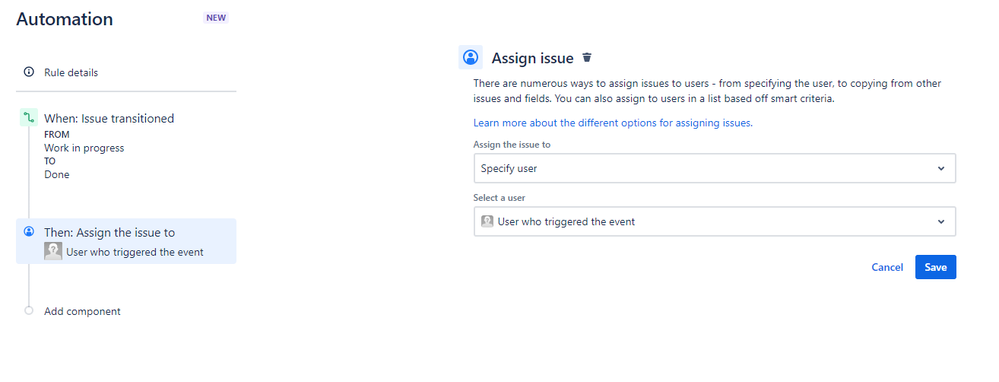This screenshot has width=999, height=382.
Task: Open the Assign the issue to dropdown
Action: point(714,168)
